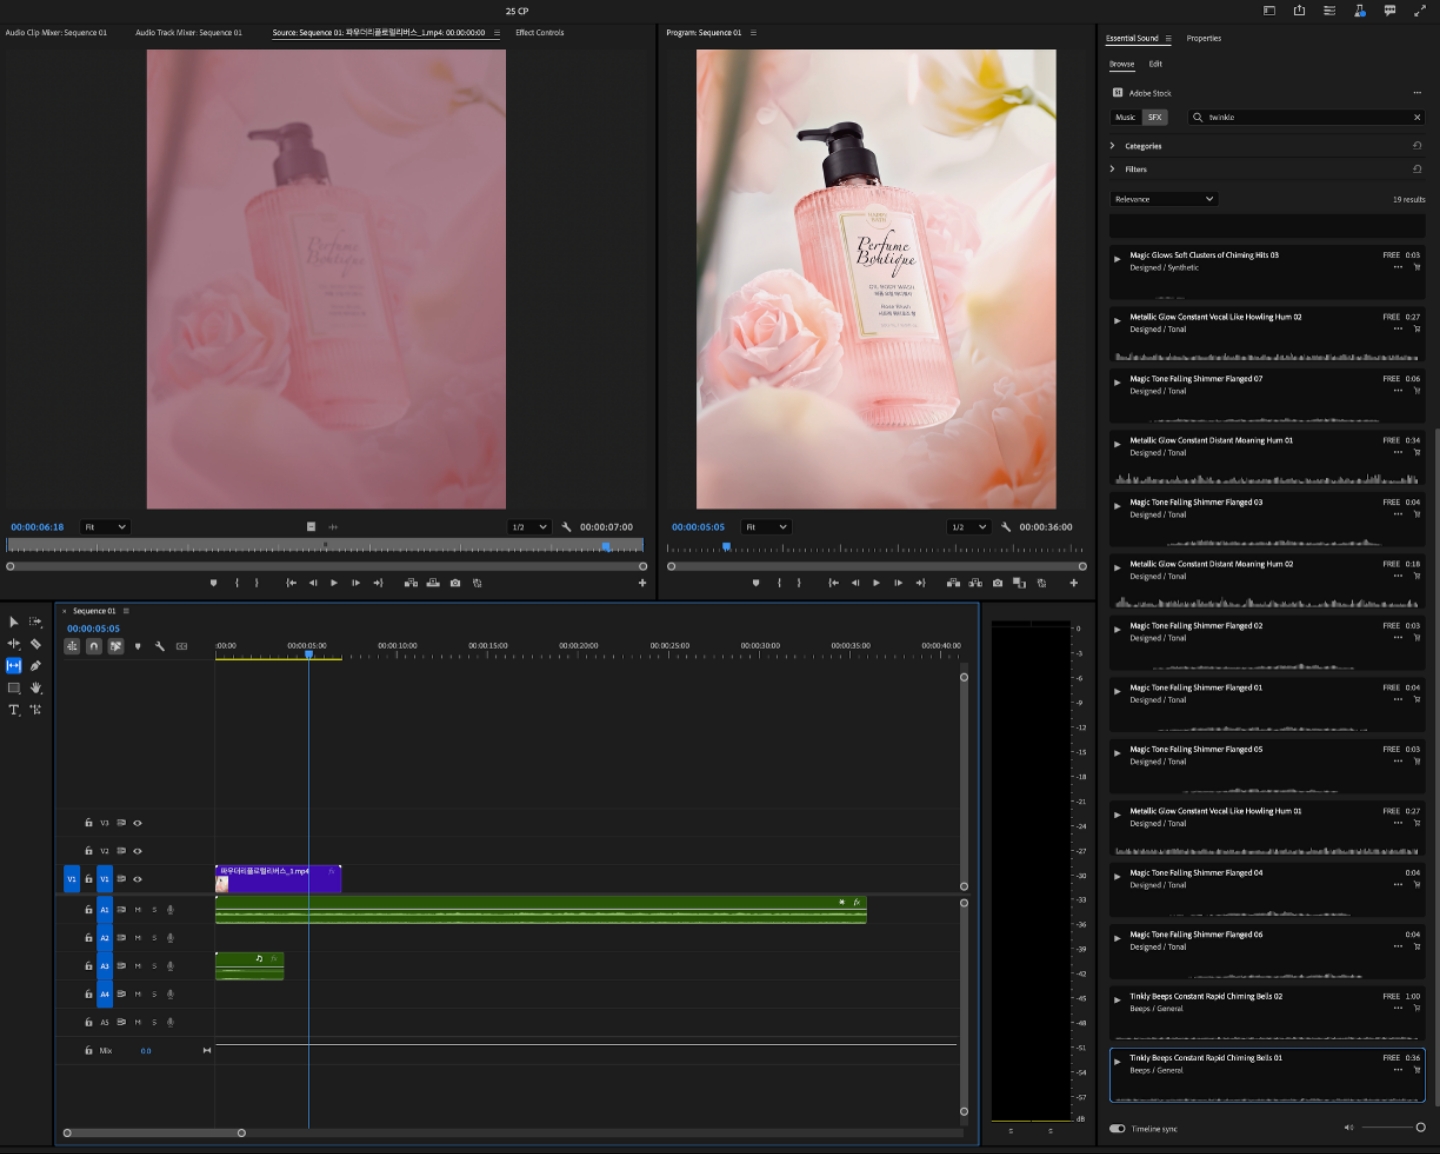Select the Razor tool

click(x=36, y=644)
